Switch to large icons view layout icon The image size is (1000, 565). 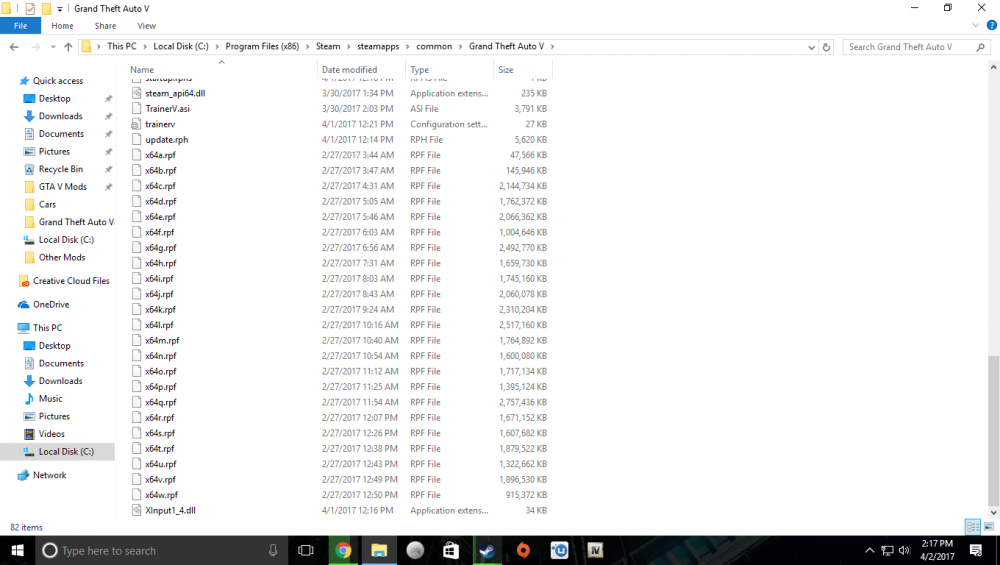tap(989, 527)
